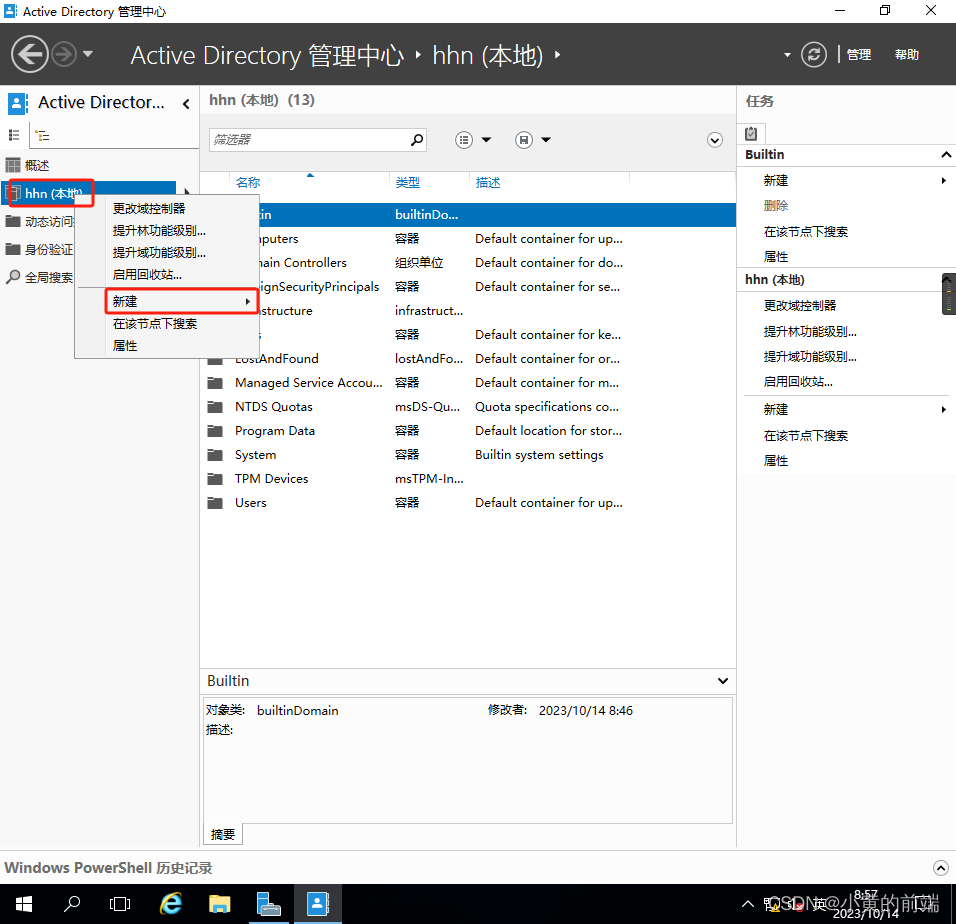The image size is (956, 924).
Task: Click 动态访问 folder icon in navigation
Action: 13,221
